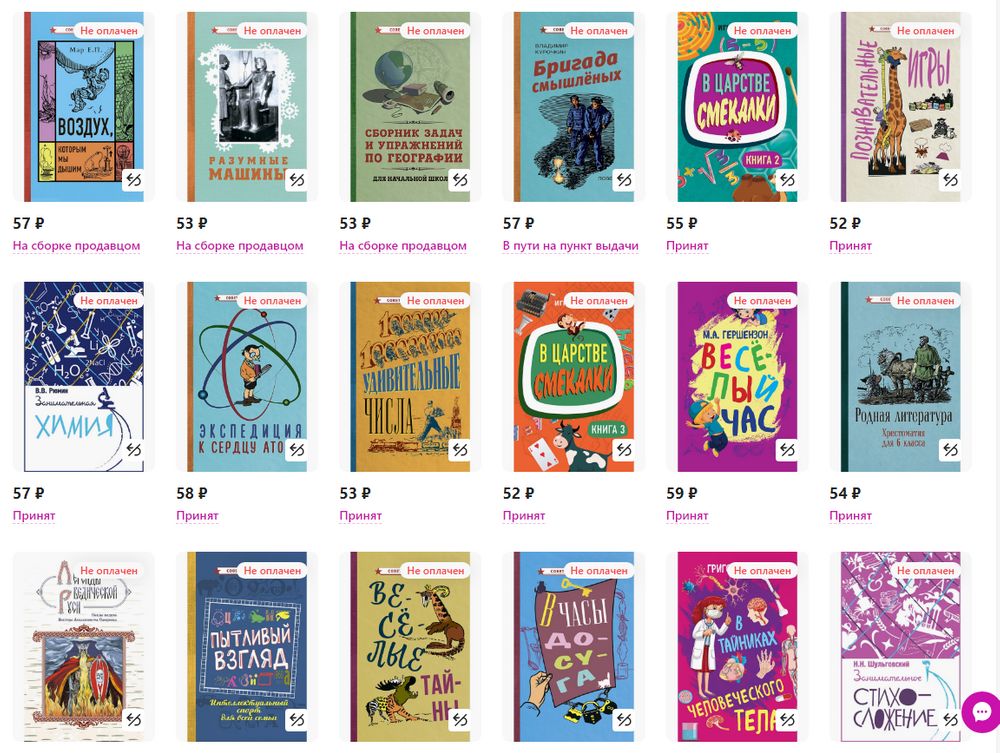Viewport: 1000px width, 753px height.
Task: Open 'В пути на пункт выдачи' status
Action: [571, 245]
